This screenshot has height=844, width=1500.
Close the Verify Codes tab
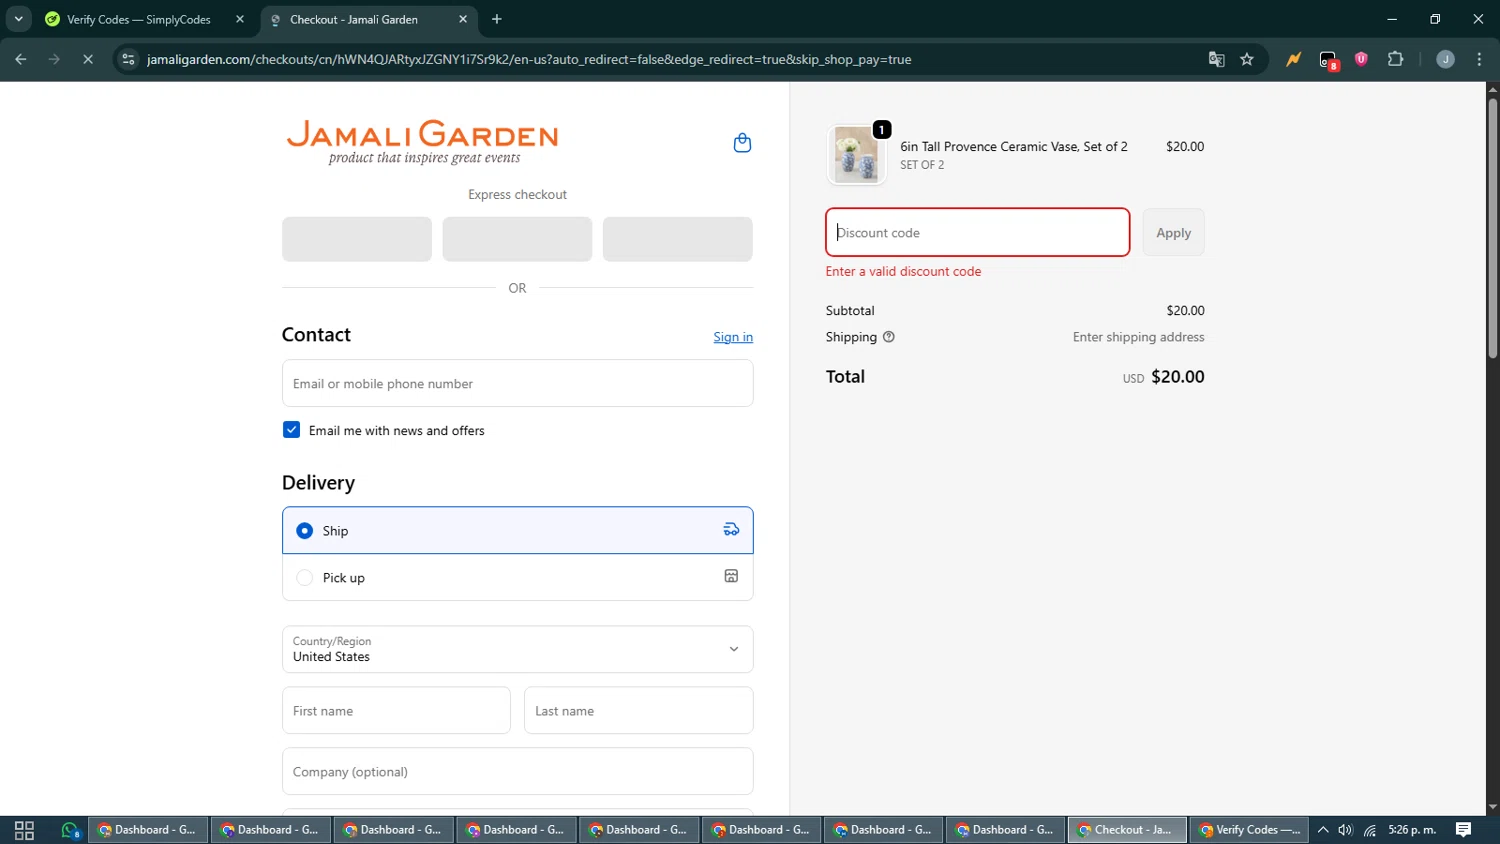tap(240, 19)
